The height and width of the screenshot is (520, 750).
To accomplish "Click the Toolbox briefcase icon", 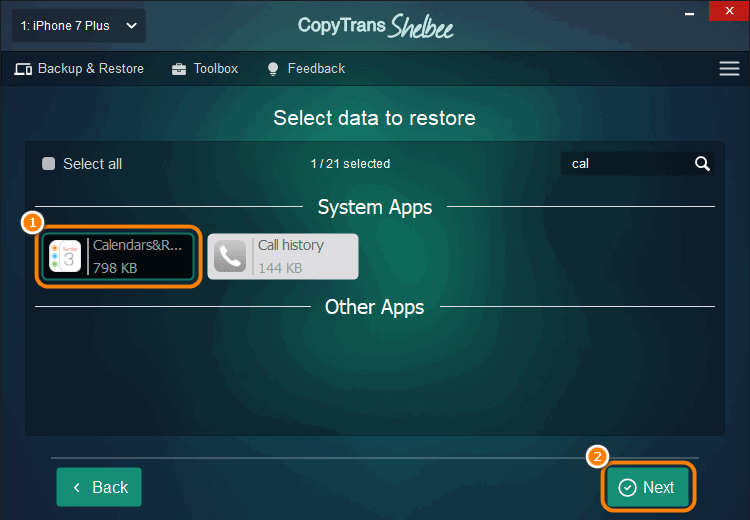I will click(179, 69).
